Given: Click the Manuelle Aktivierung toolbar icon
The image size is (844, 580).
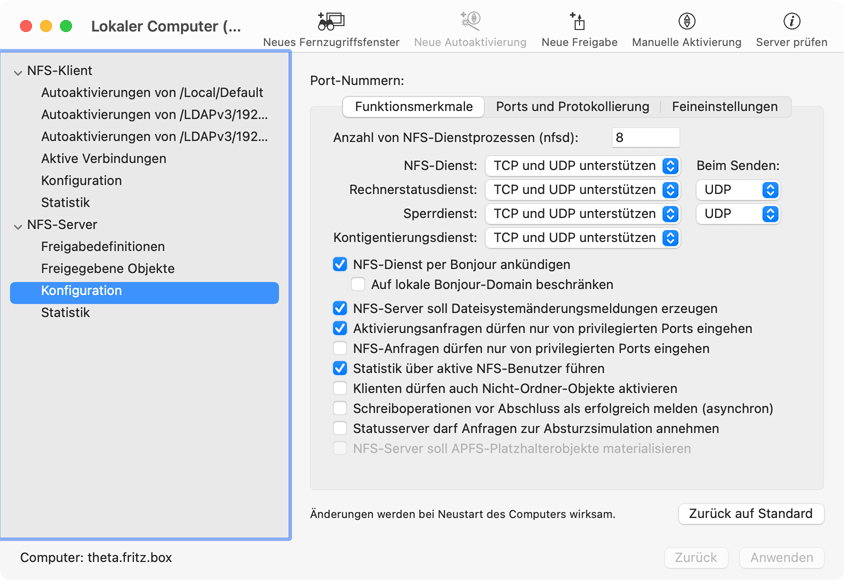Looking at the screenshot, I should tap(687, 22).
